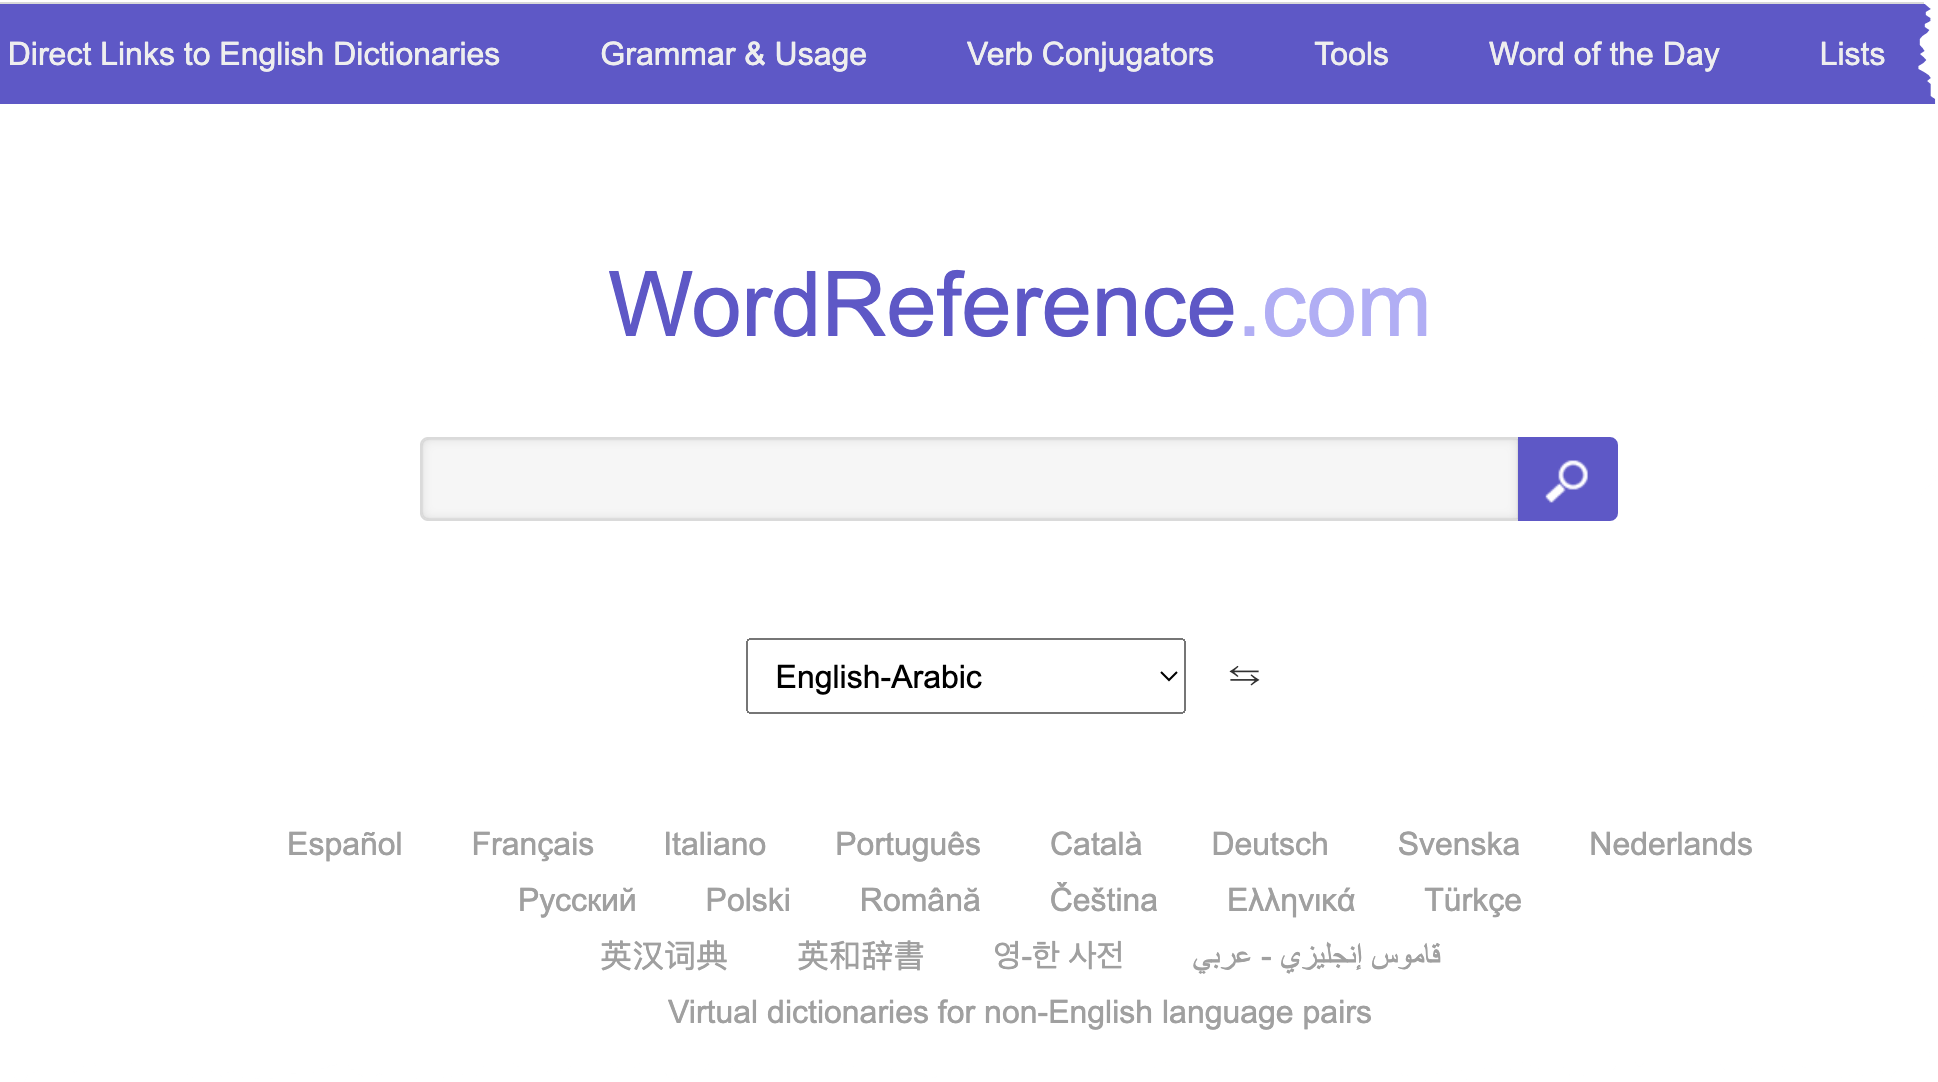Open the 英汉词典 Chinese dictionary
This screenshot has height=1082, width=1938.
point(663,955)
